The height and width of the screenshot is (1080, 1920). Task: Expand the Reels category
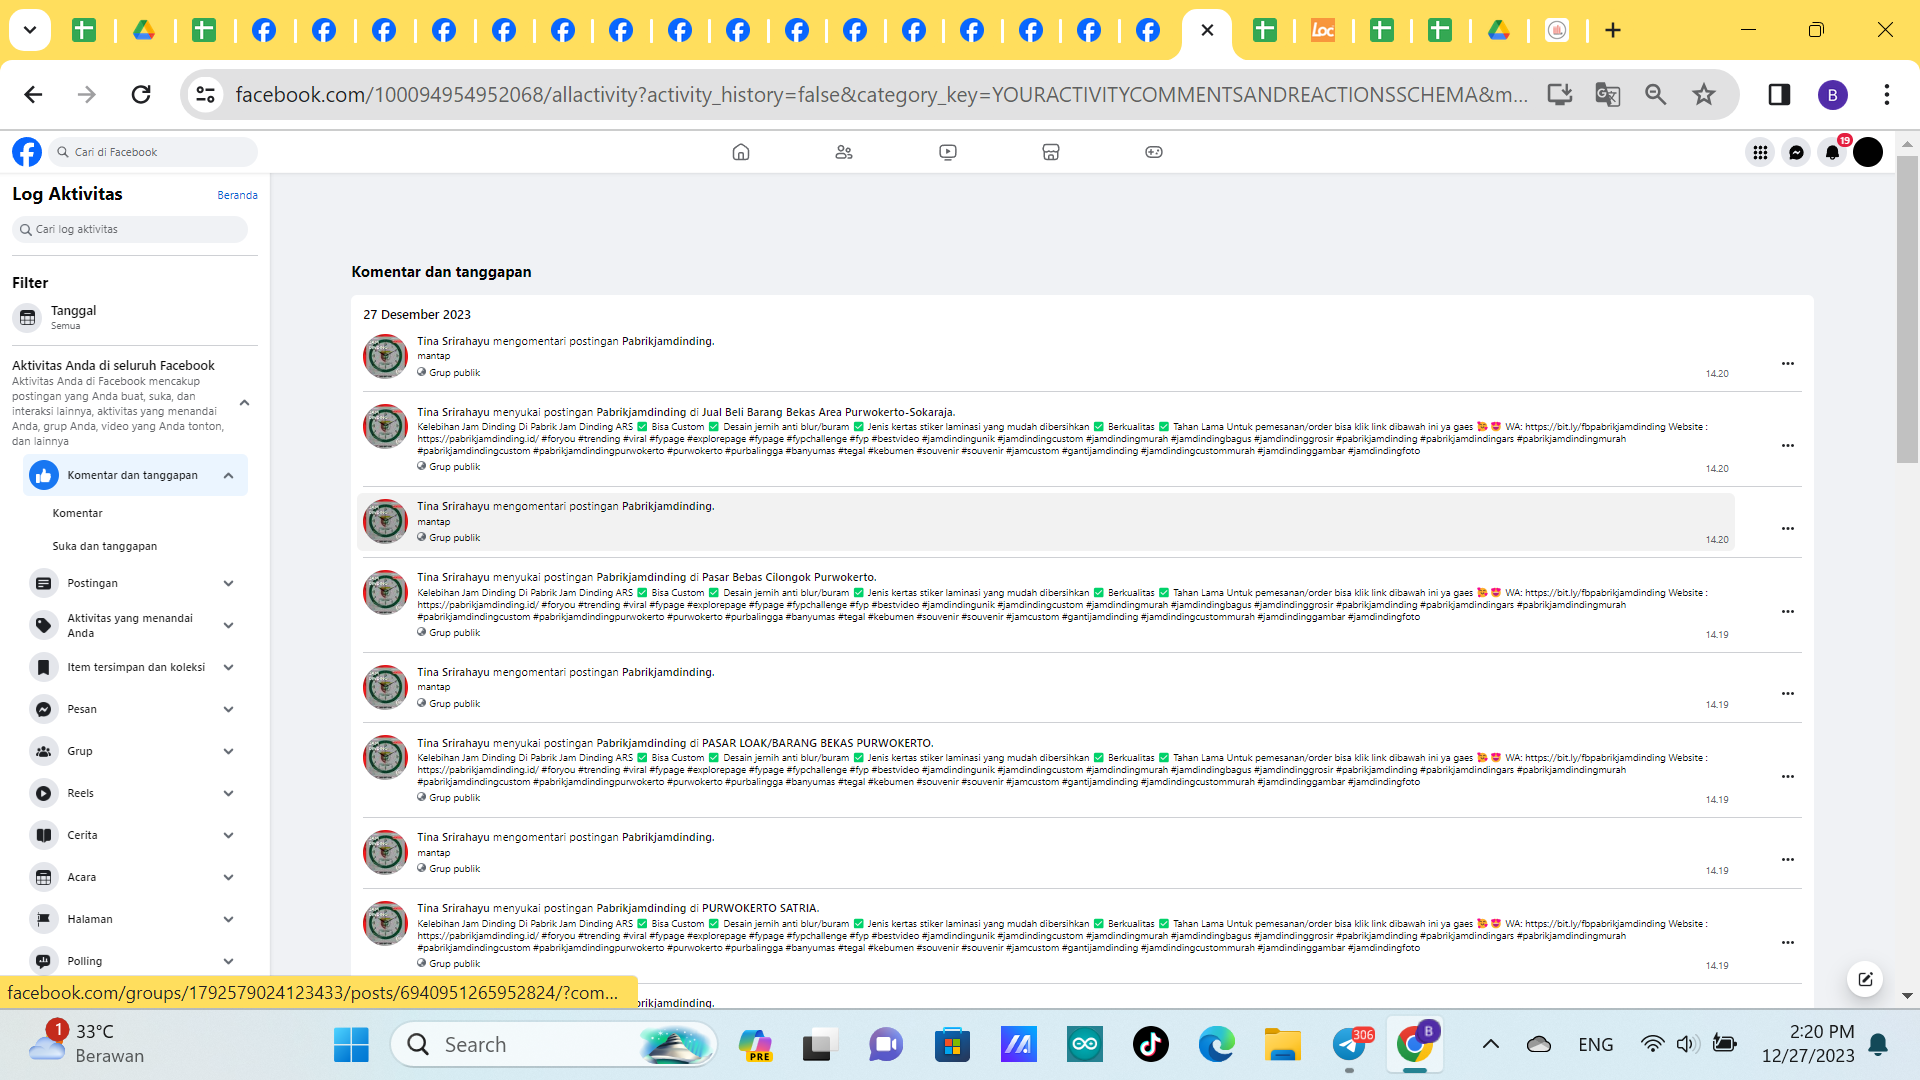coord(228,793)
